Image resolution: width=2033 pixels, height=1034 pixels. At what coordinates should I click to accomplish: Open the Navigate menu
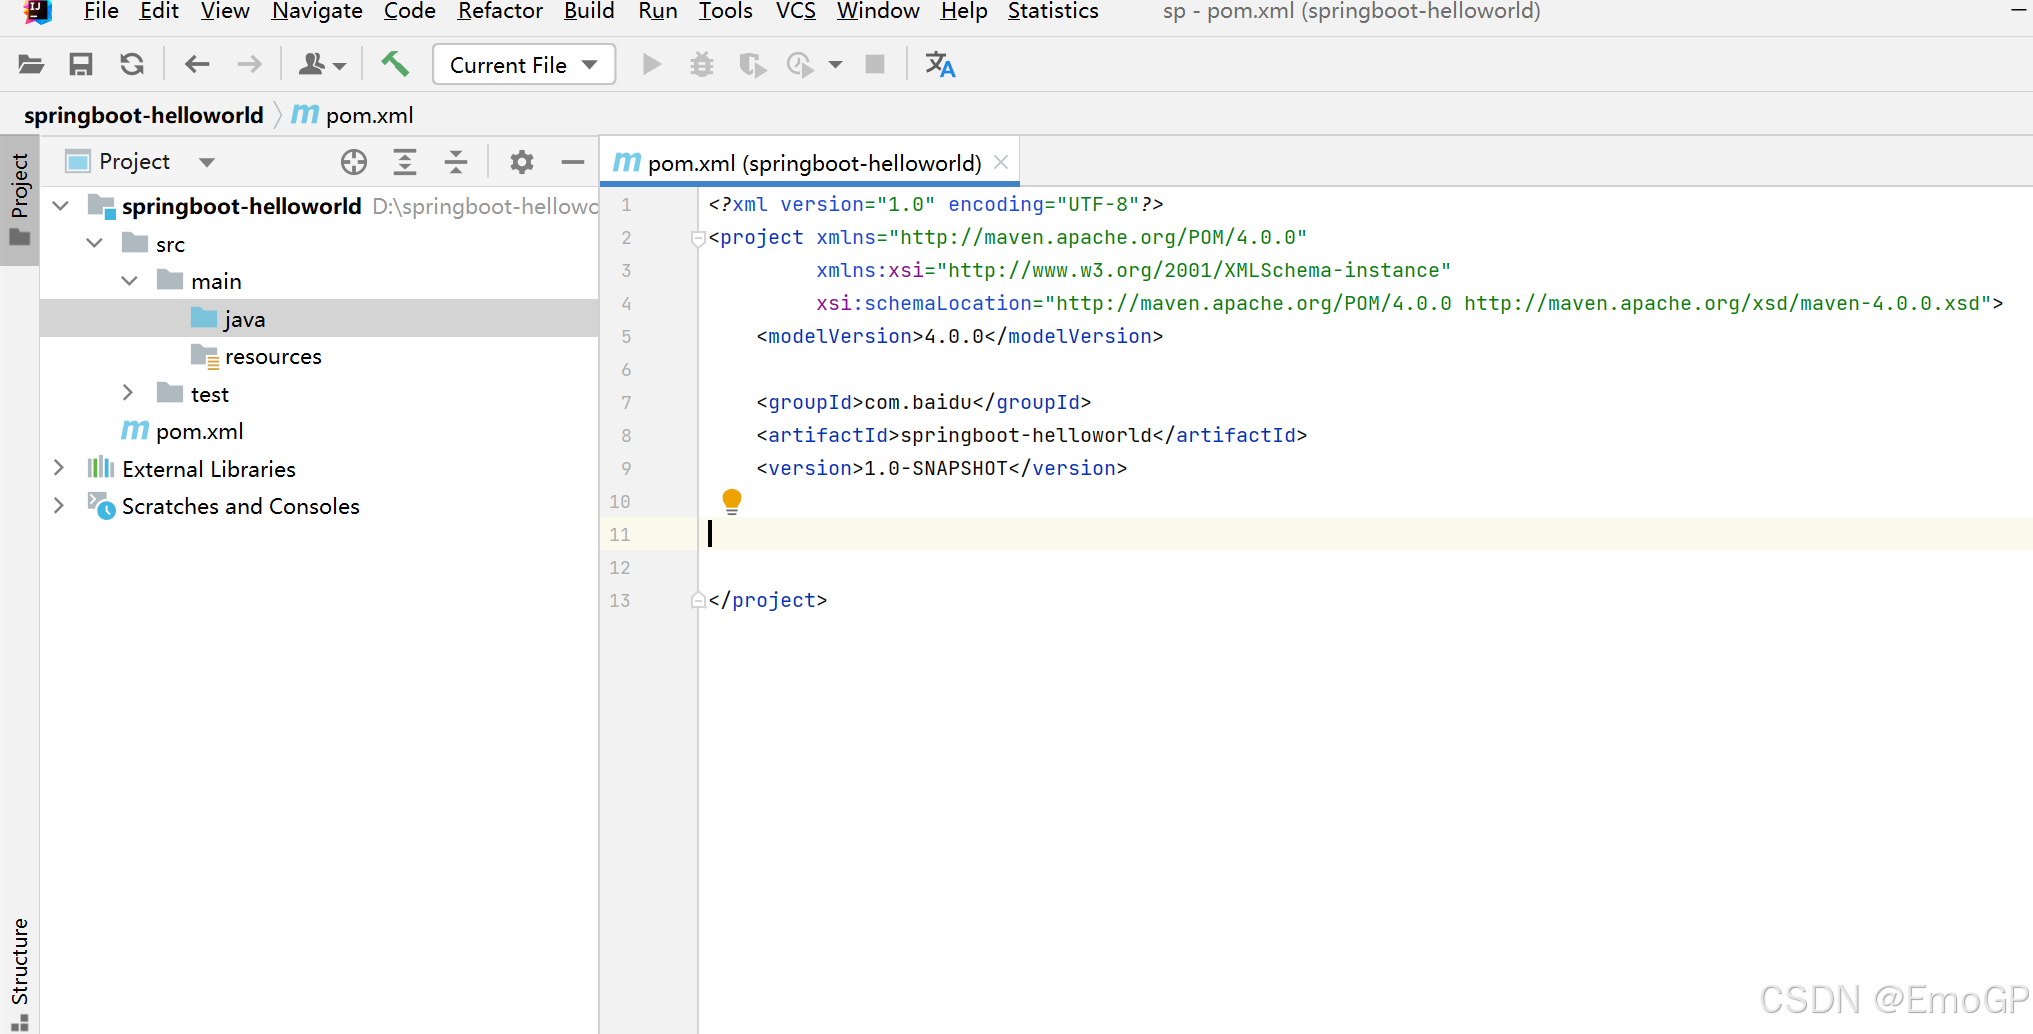317,11
